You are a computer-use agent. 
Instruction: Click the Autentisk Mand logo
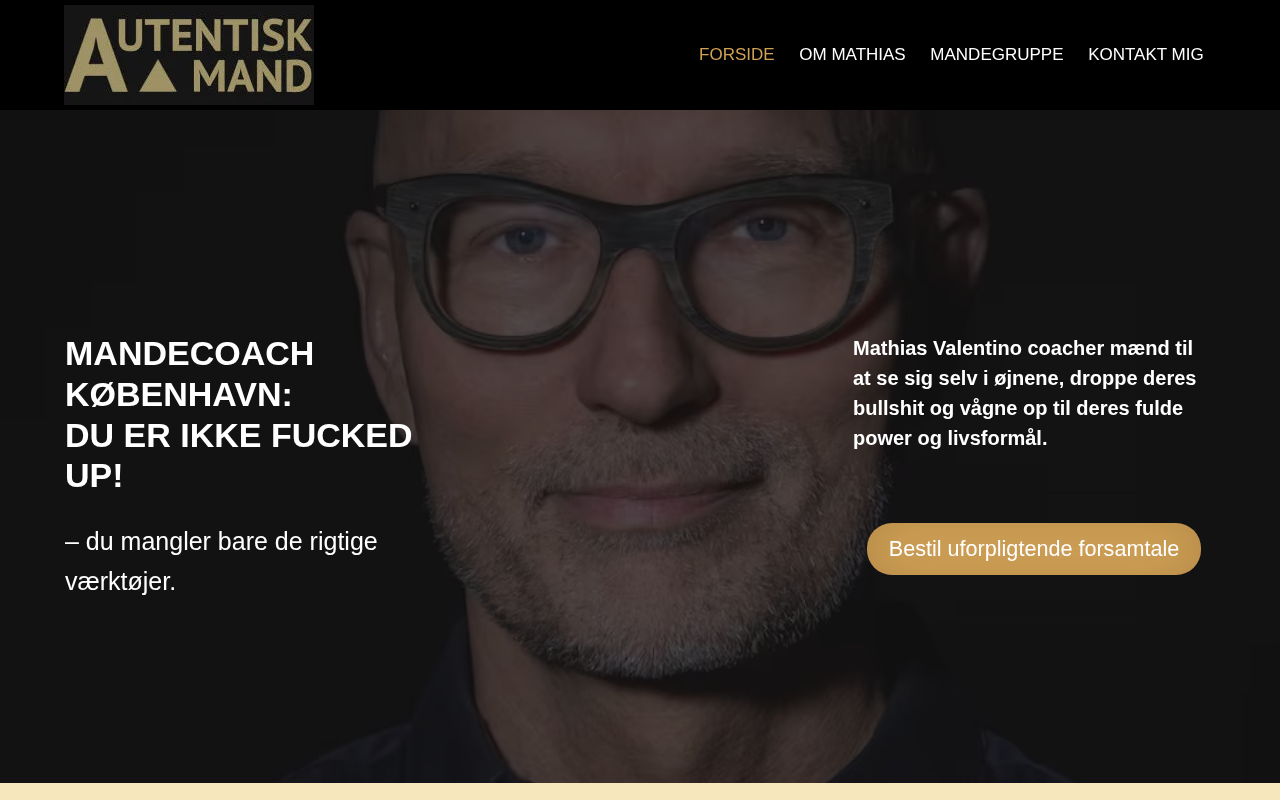pos(189,55)
